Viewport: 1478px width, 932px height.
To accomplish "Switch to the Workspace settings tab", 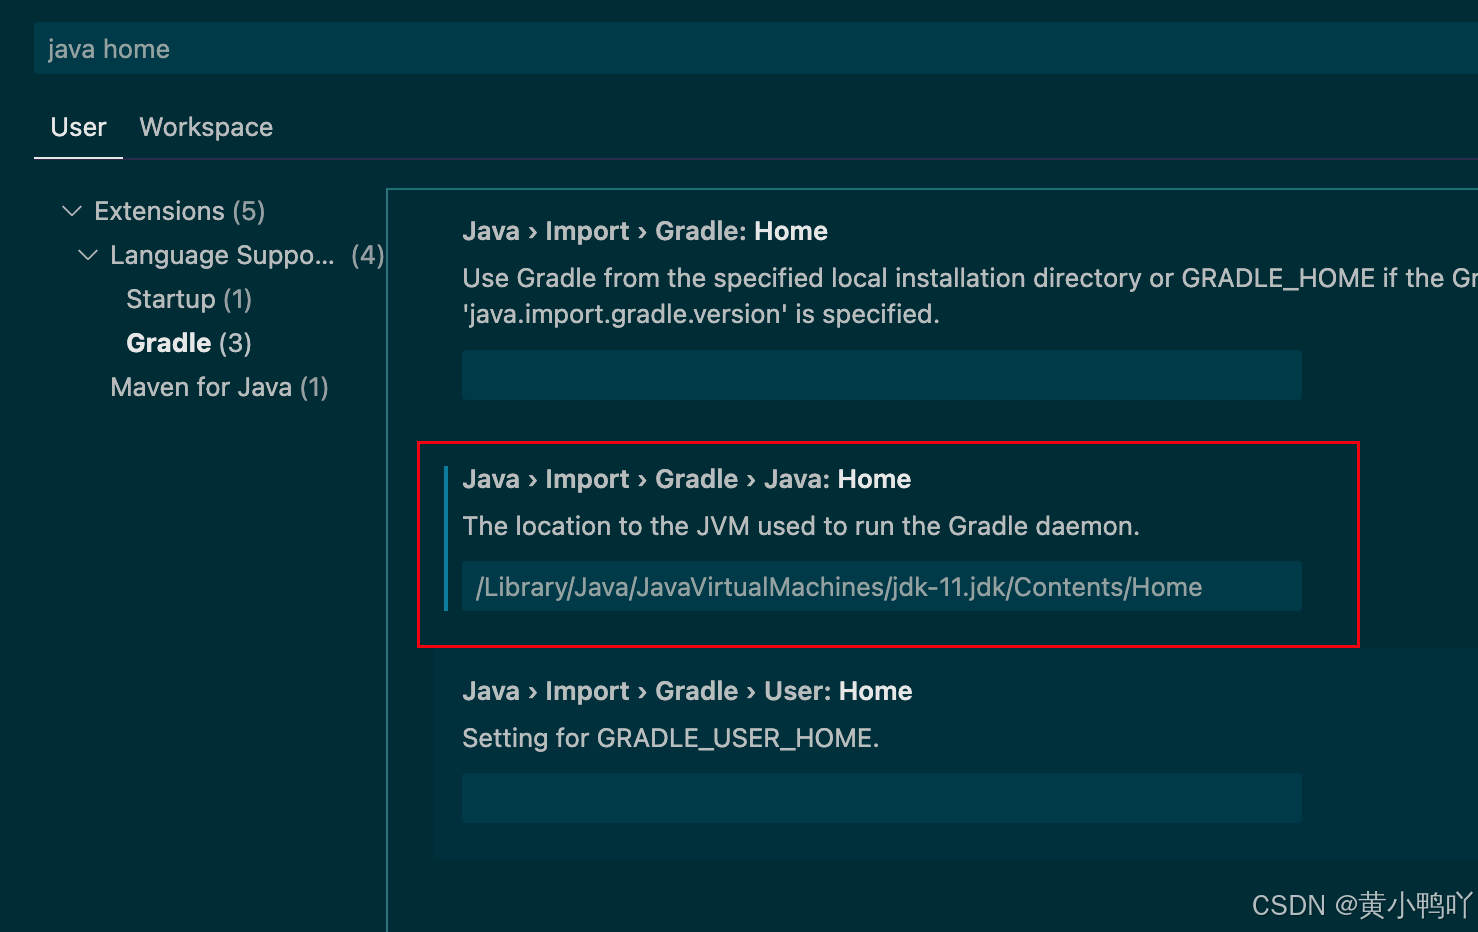I will pos(206,127).
